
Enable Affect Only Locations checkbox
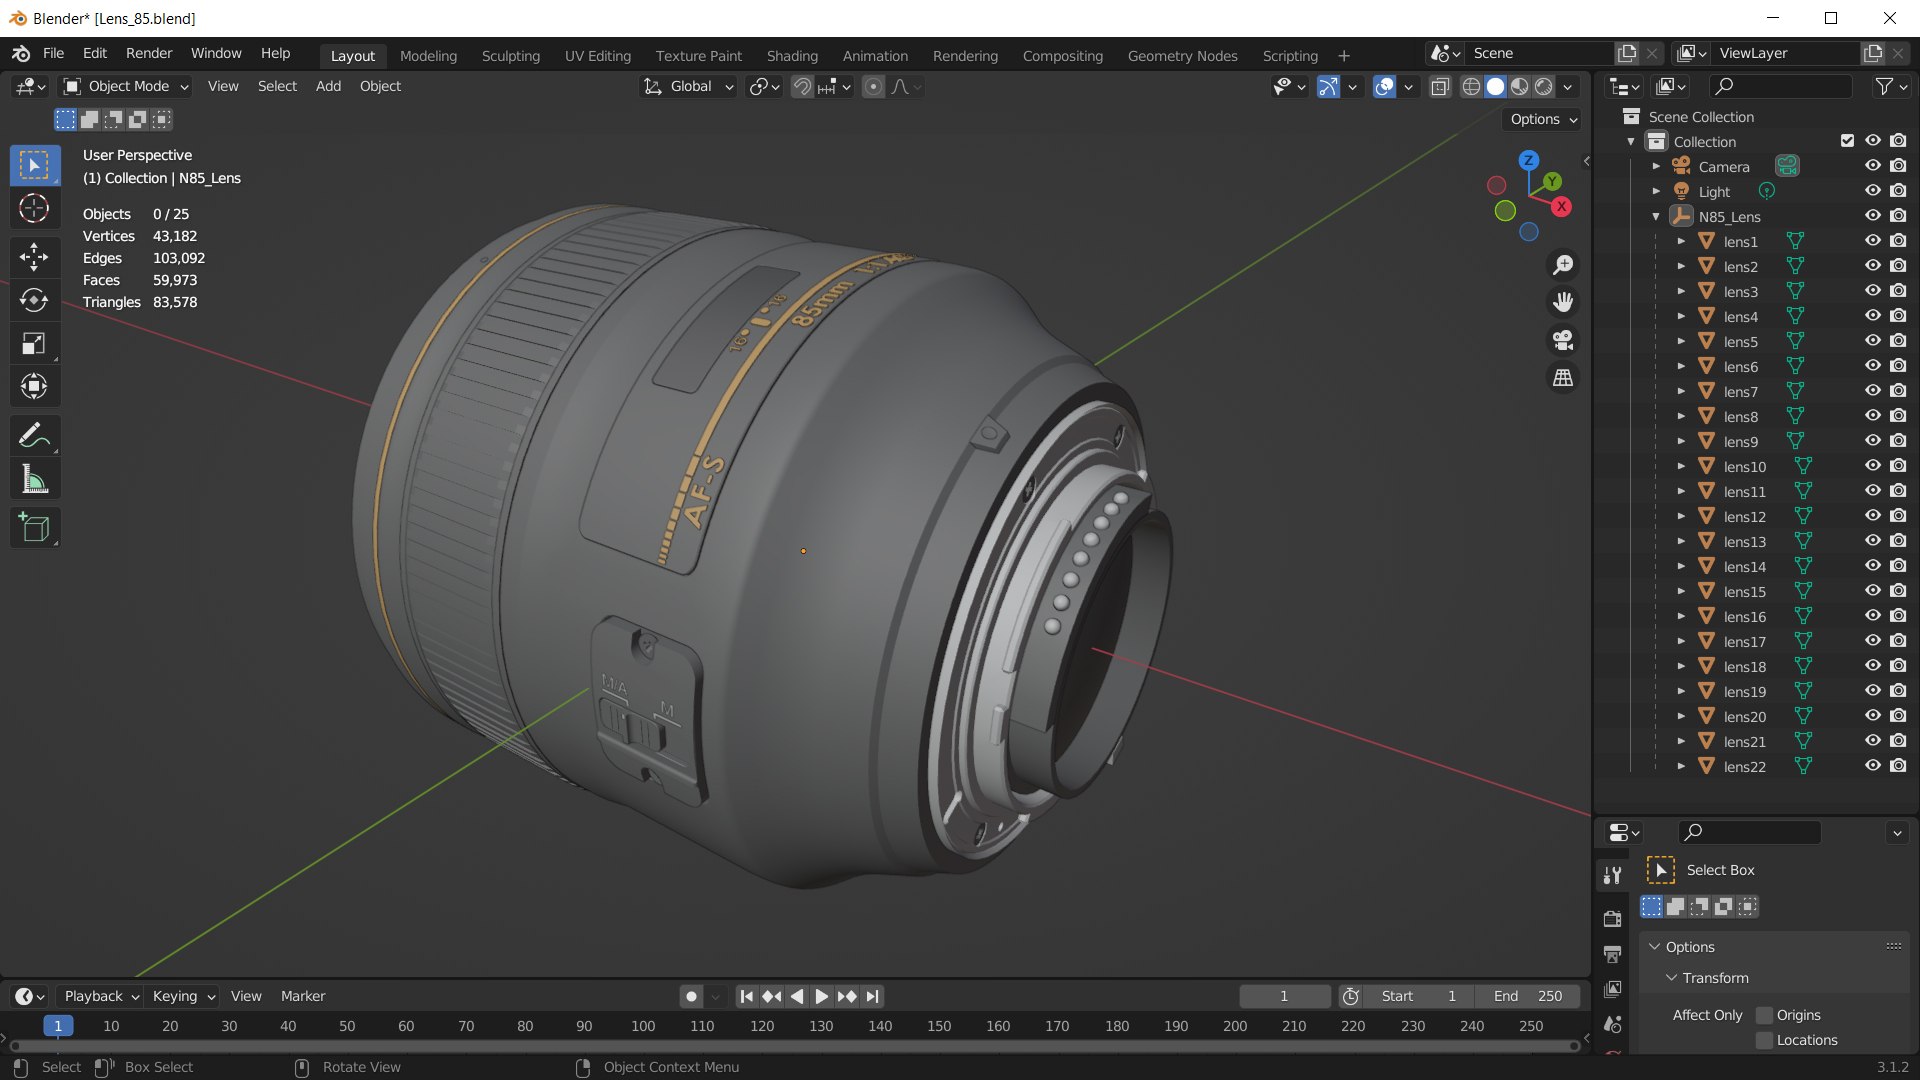tap(1764, 1040)
